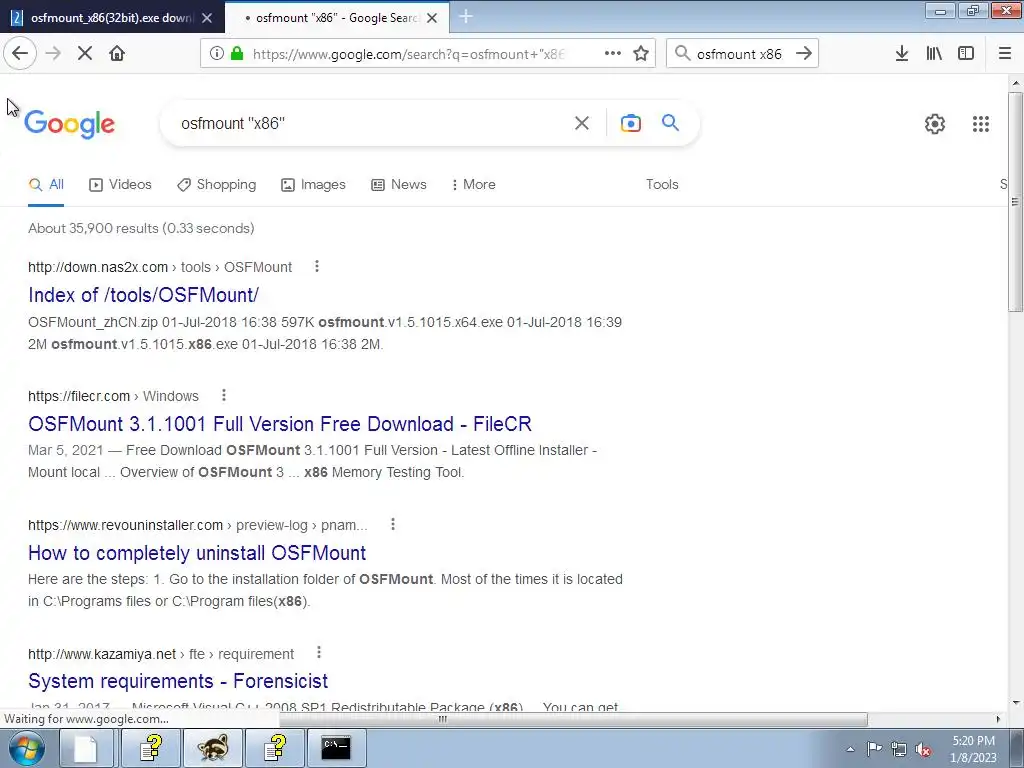Select the Google Search results tab
1024x768 pixels.
tap(337, 18)
